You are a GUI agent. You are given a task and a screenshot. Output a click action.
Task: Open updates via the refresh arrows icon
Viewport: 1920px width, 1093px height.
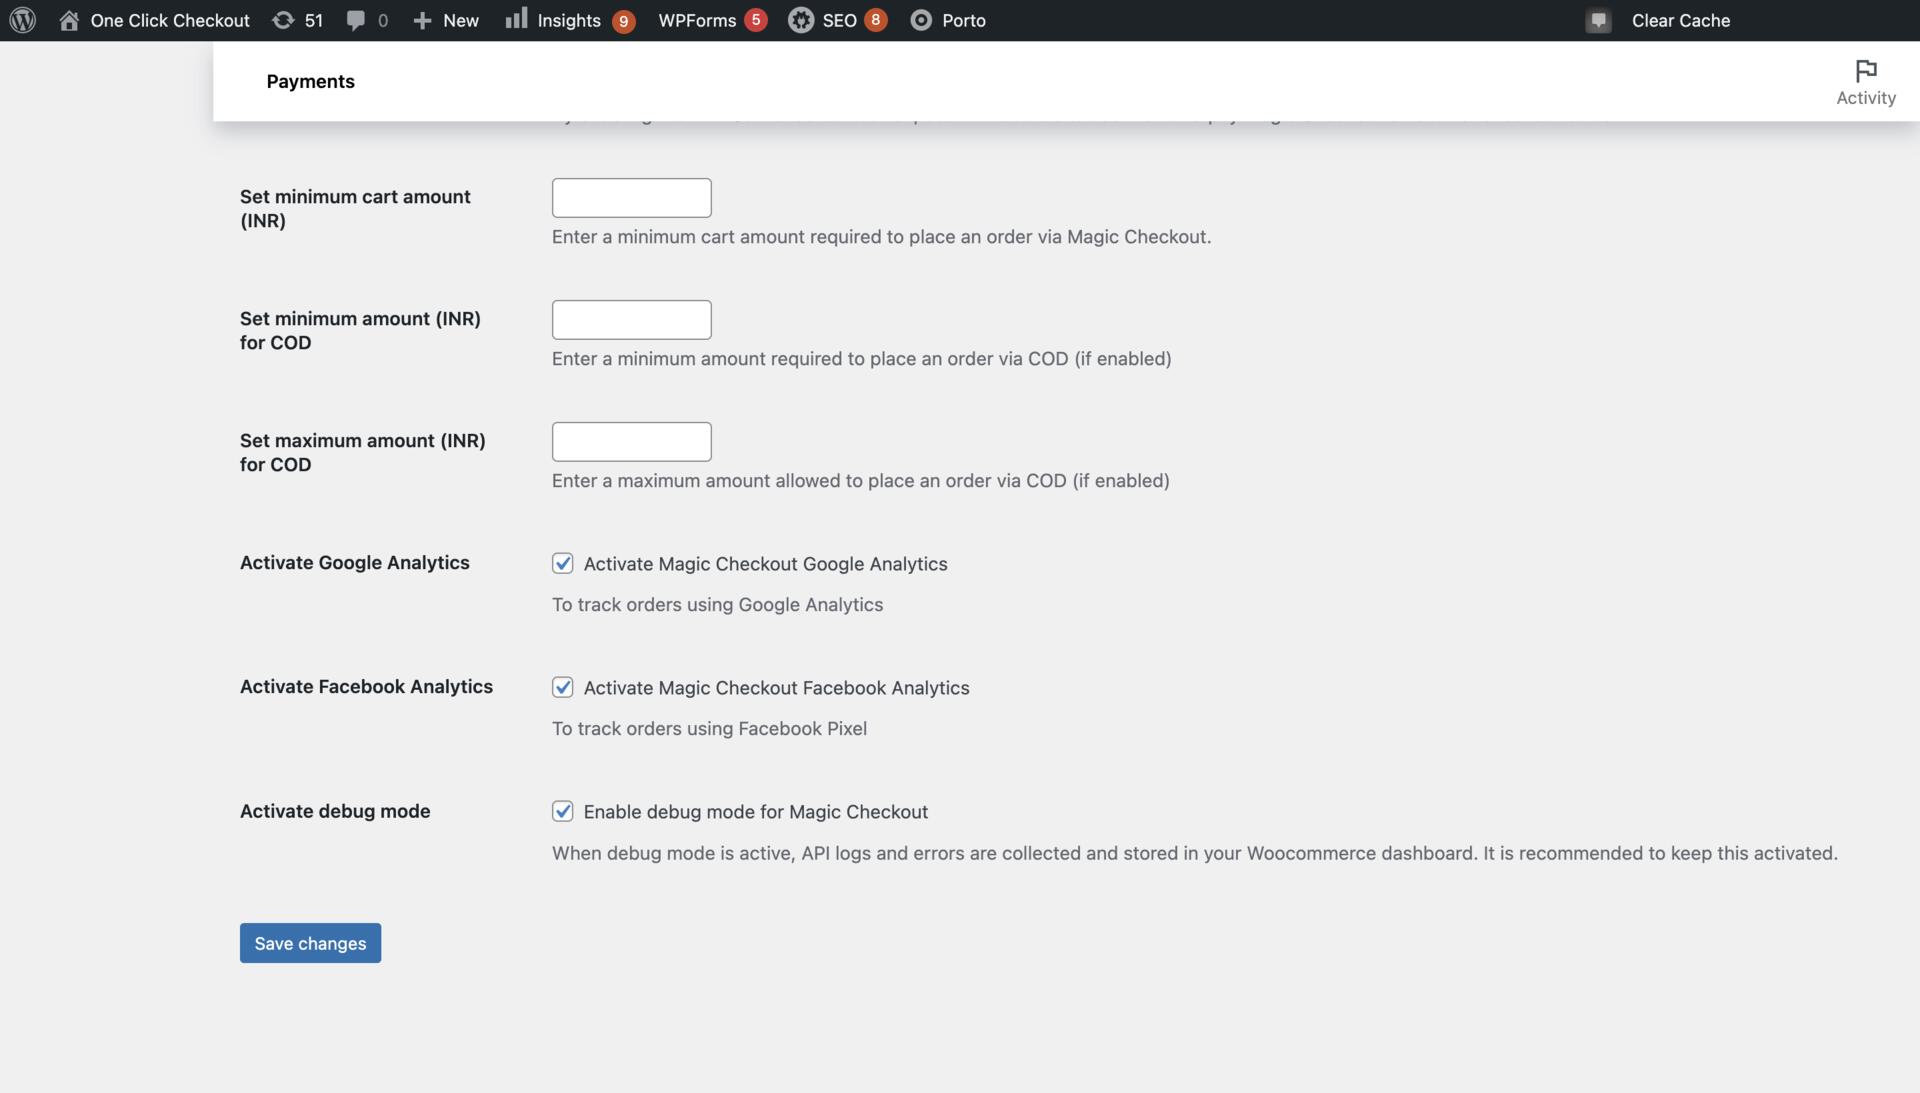(285, 20)
